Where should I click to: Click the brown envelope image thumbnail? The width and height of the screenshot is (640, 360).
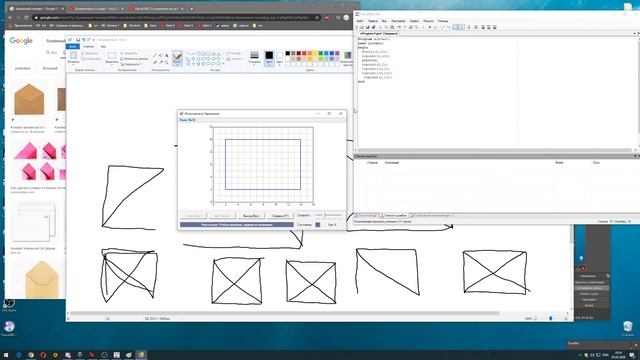[x=29, y=99]
